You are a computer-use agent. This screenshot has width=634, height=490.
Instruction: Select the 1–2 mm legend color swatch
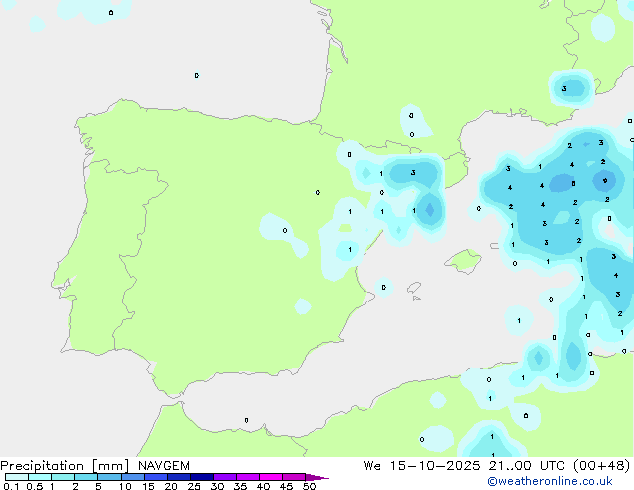coord(63,477)
